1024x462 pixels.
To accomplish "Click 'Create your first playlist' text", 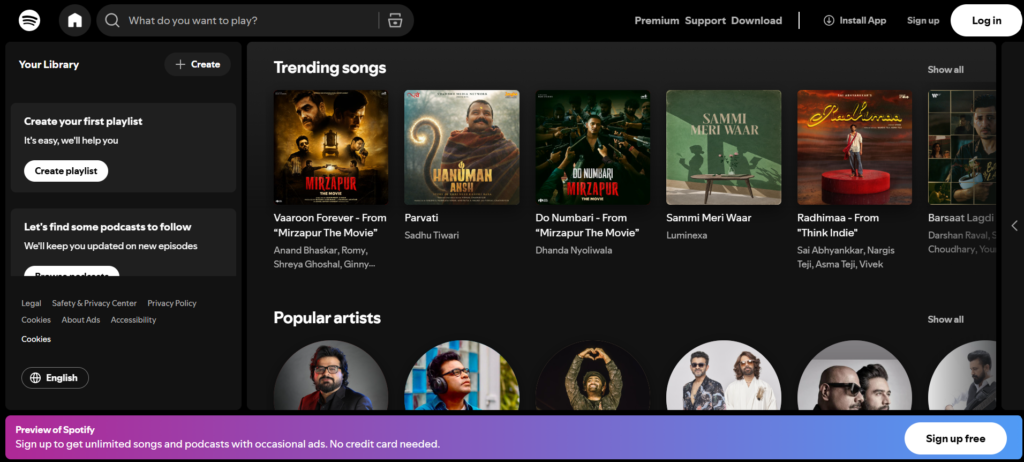I will click(x=83, y=122).
